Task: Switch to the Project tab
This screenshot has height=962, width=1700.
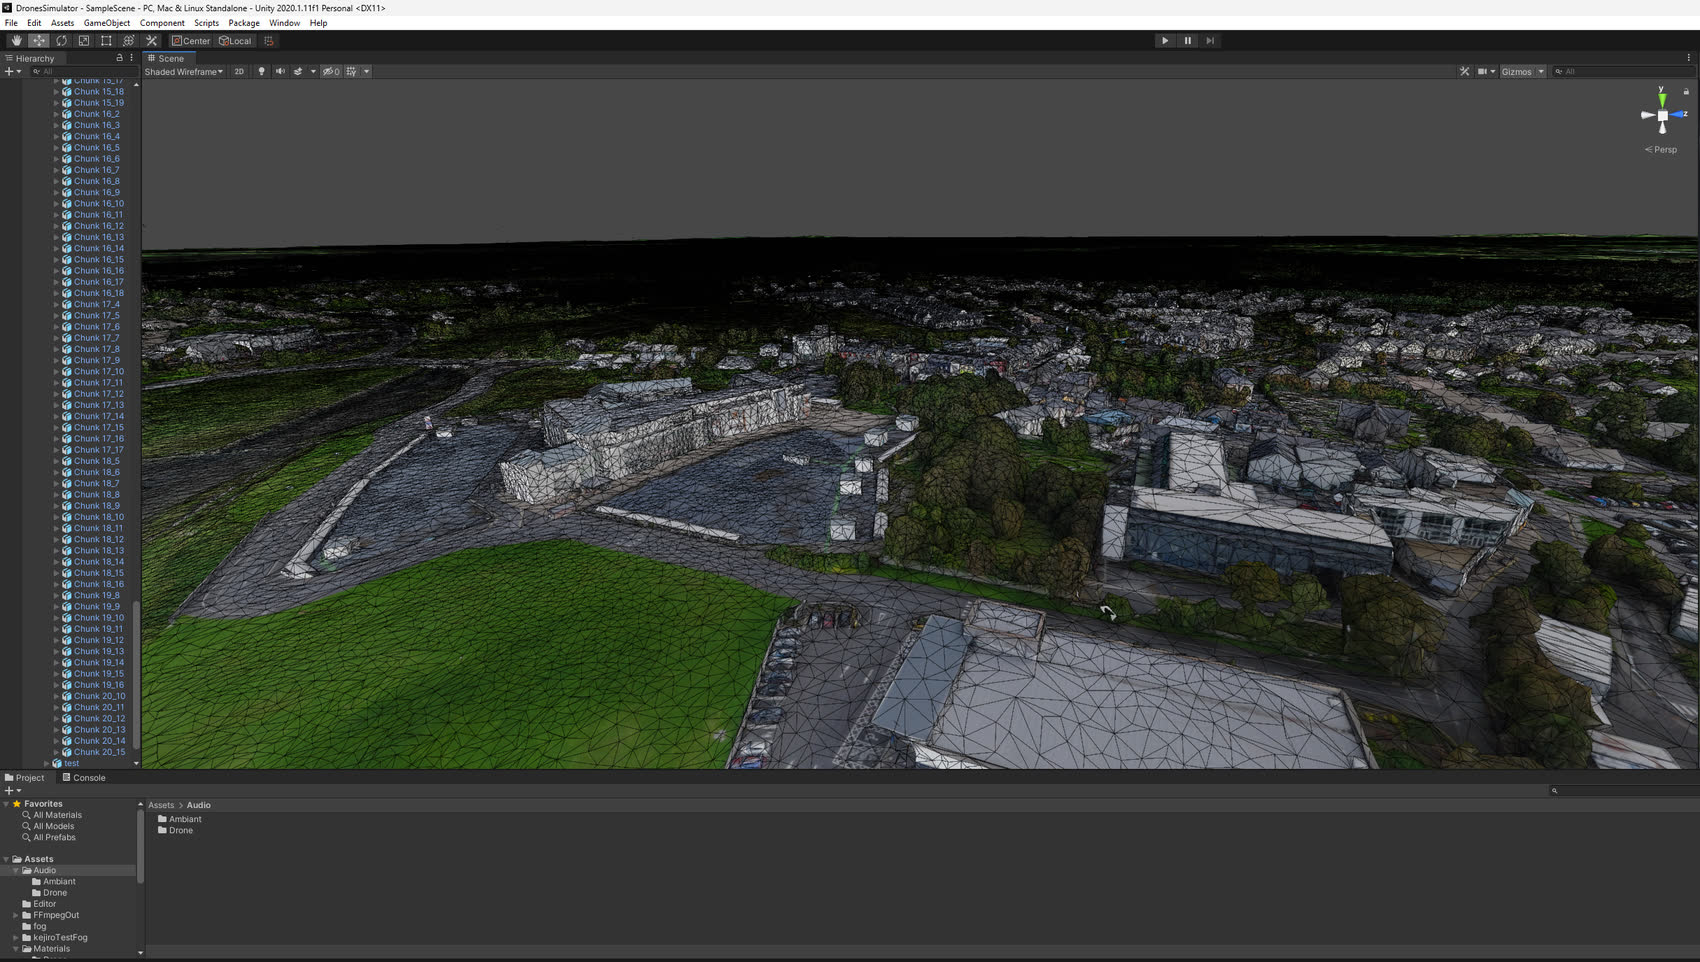Action: [x=25, y=778]
